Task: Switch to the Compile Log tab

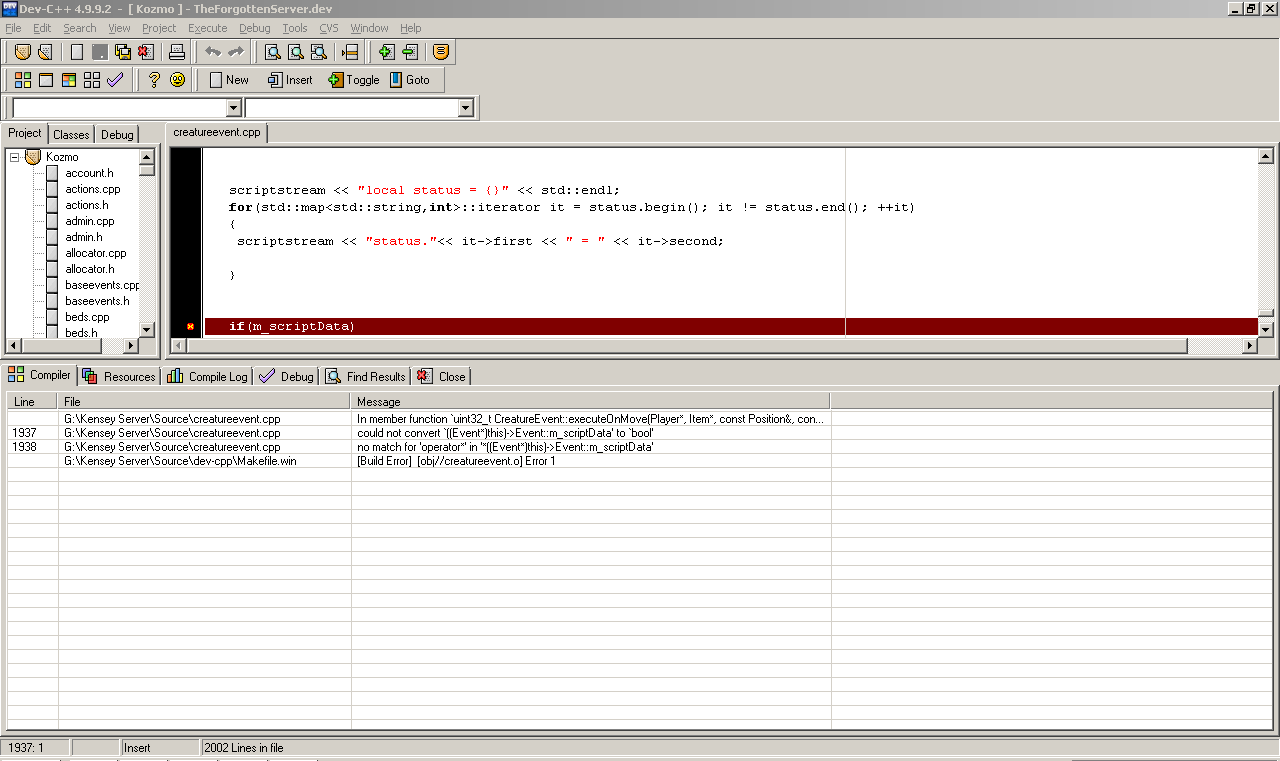Action: (208, 377)
